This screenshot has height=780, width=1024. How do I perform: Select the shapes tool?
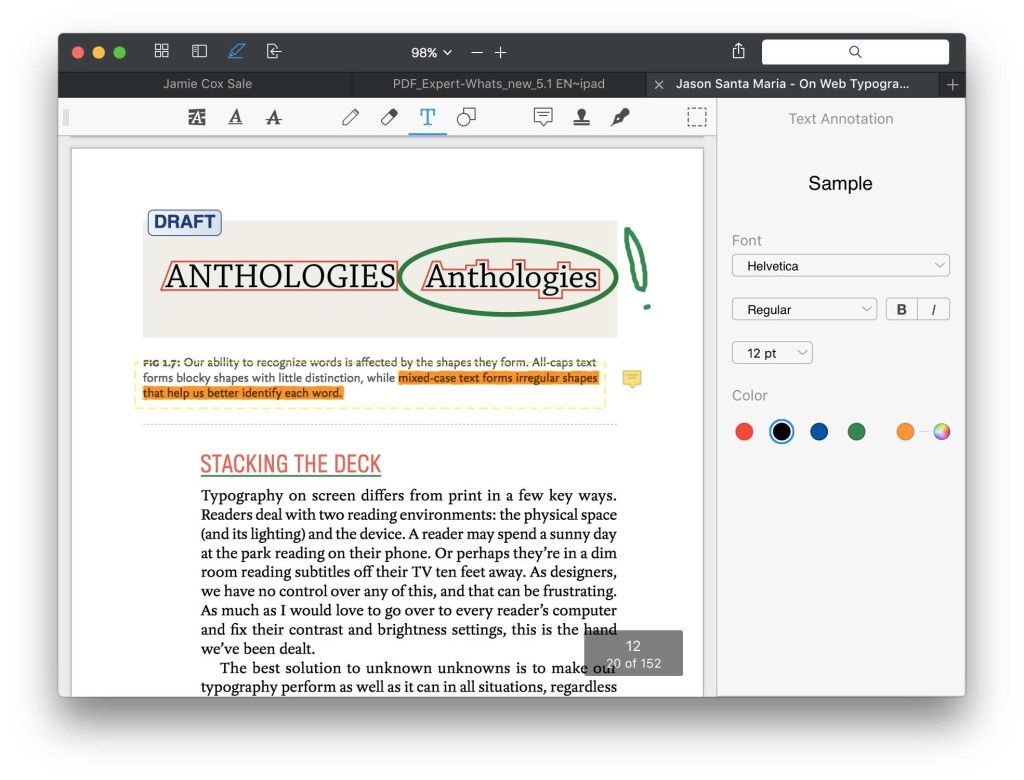[x=466, y=118]
